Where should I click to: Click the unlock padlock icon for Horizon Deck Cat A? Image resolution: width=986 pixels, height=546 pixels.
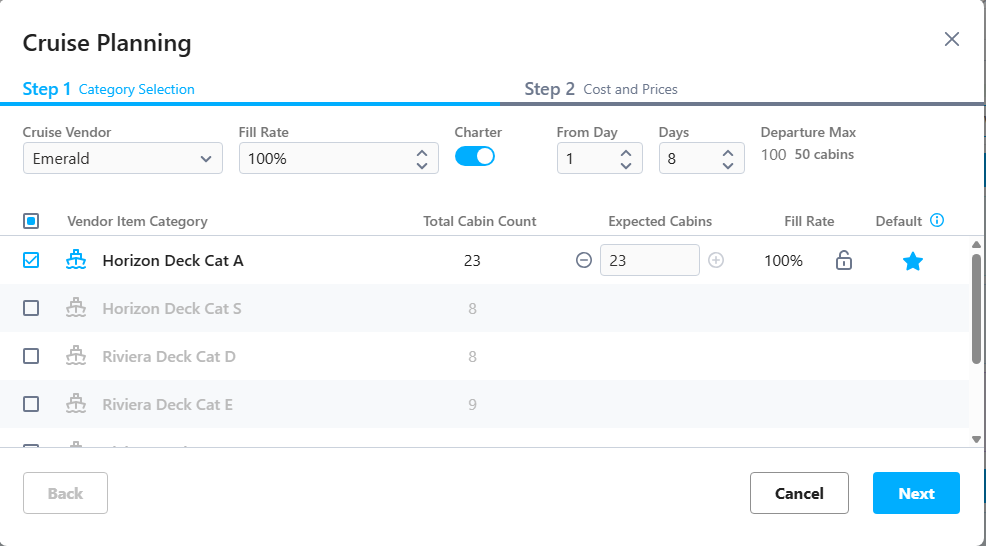click(x=843, y=260)
